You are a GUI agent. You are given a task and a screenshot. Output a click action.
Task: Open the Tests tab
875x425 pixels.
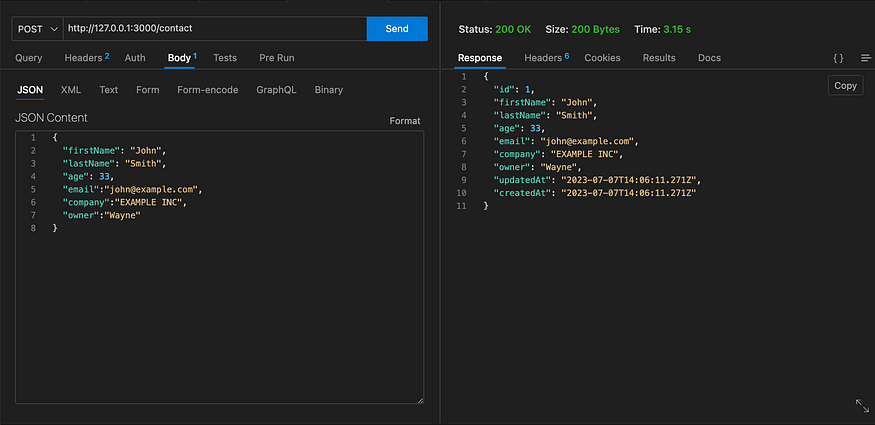click(x=225, y=58)
